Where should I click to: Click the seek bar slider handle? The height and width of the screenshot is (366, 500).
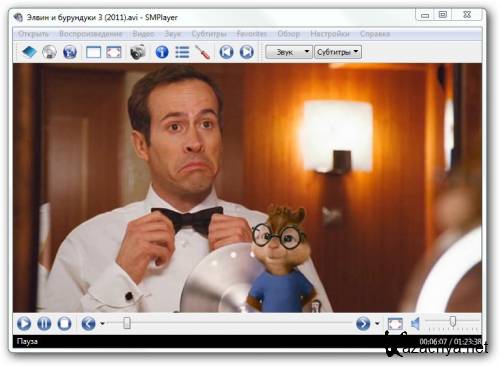coord(127,323)
